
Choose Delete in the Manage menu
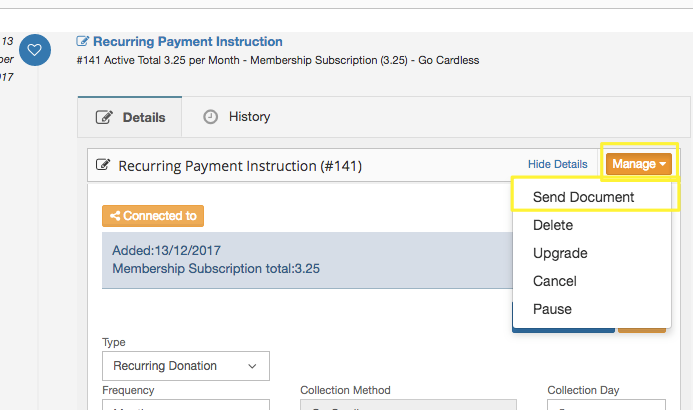coord(553,225)
